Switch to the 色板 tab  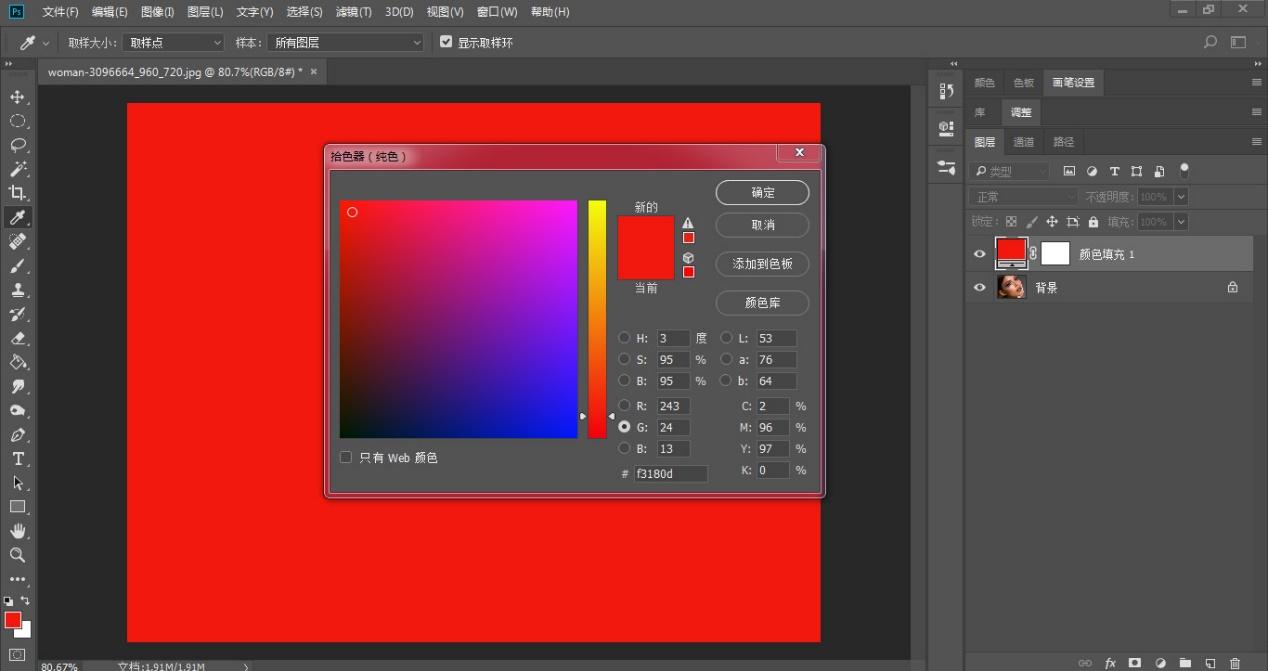1024,82
